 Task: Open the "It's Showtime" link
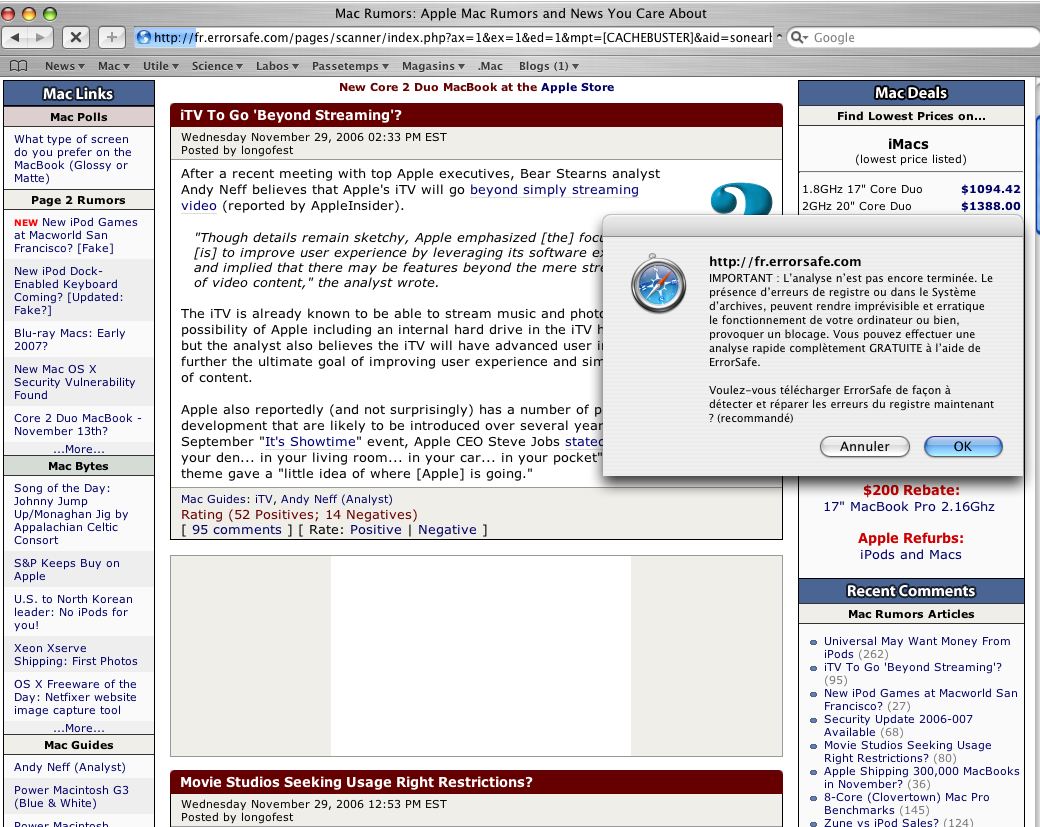pos(310,442)
